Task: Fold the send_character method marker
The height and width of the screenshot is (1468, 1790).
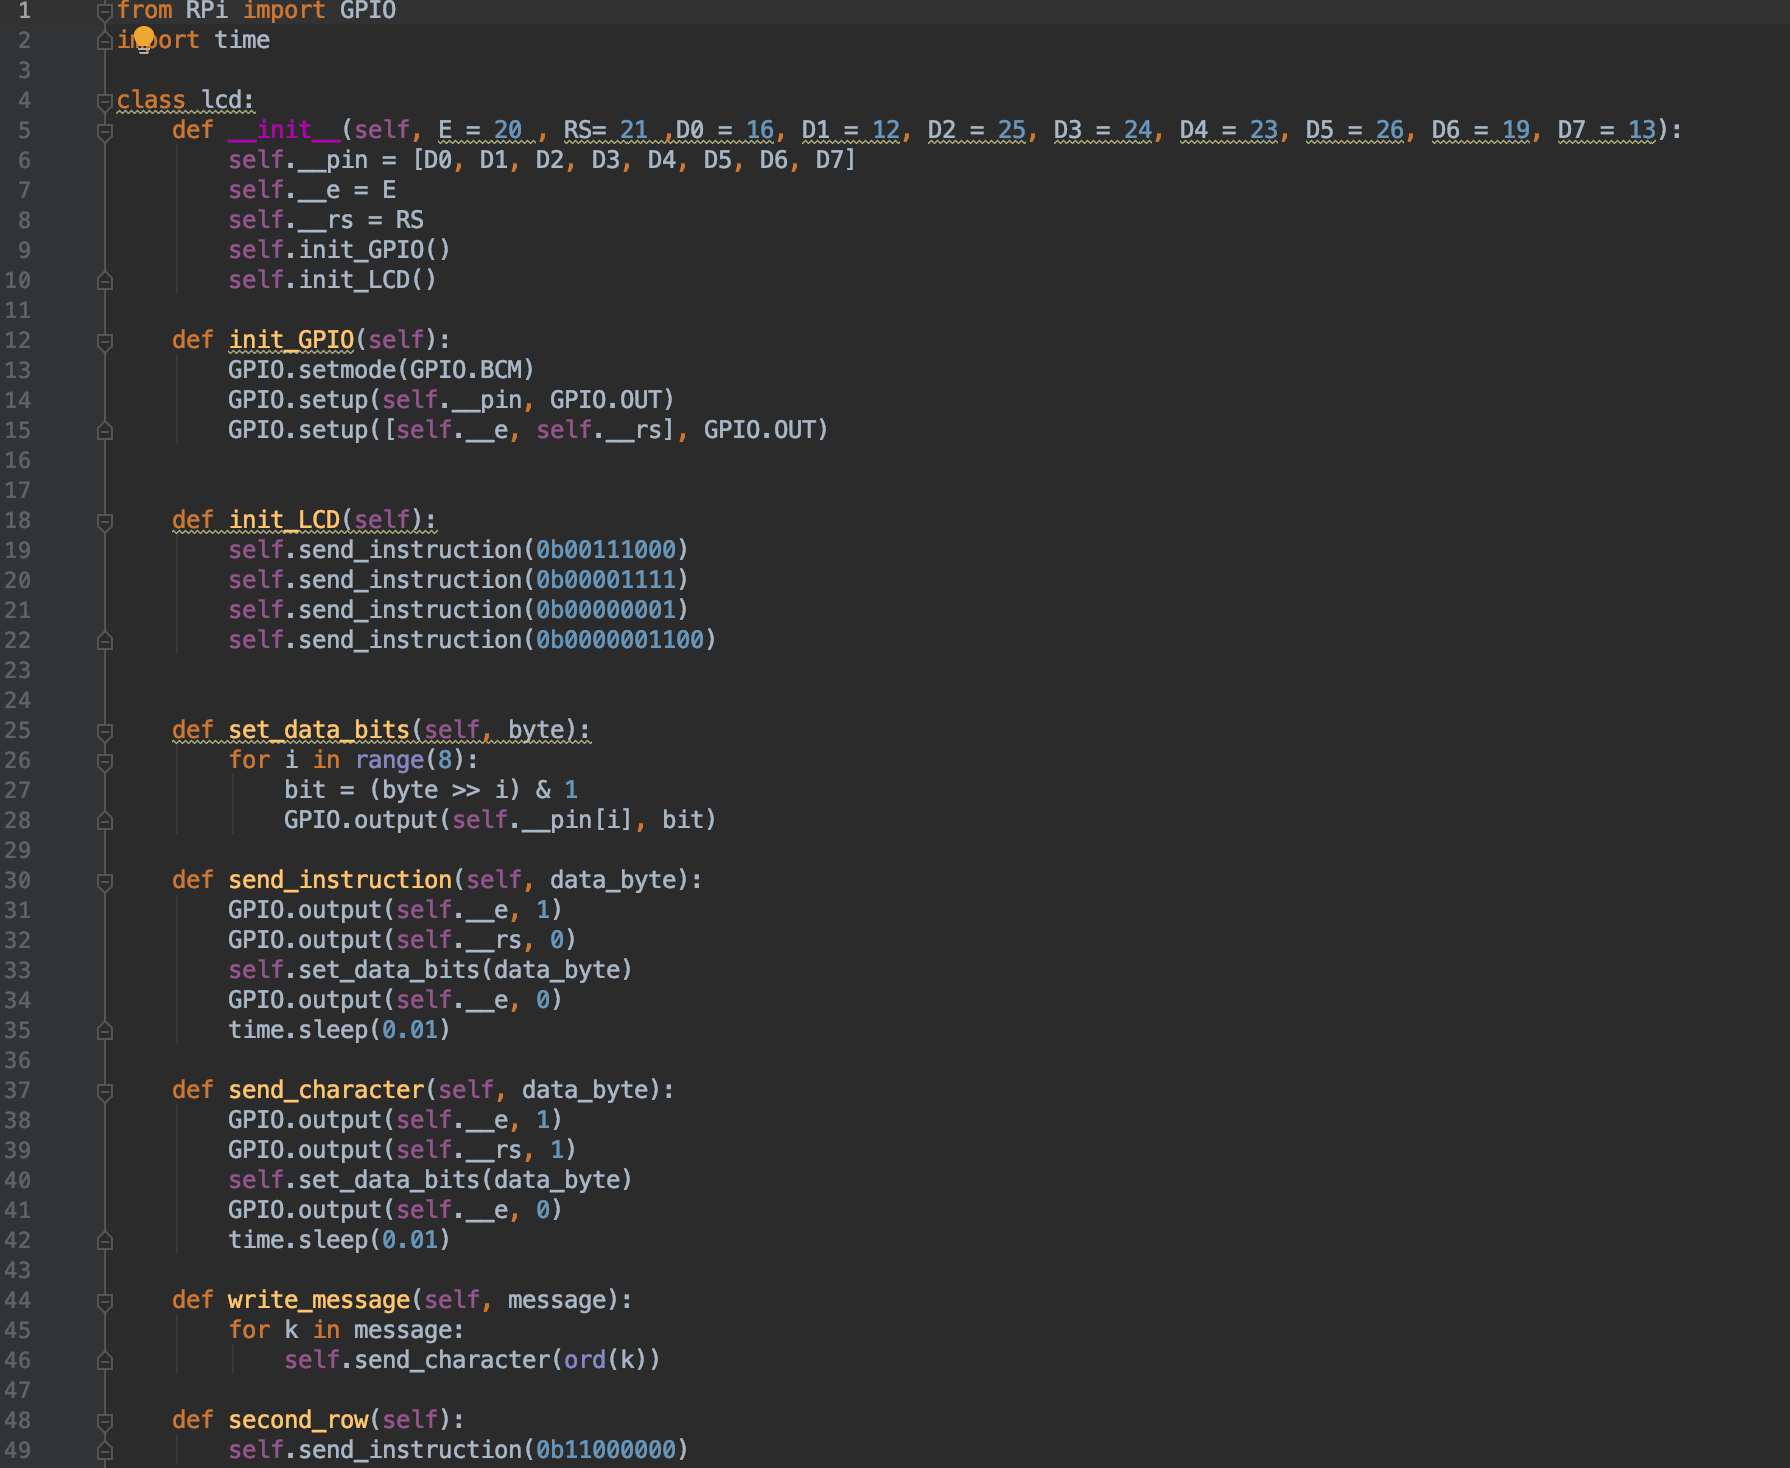Action: (104, 1091)
